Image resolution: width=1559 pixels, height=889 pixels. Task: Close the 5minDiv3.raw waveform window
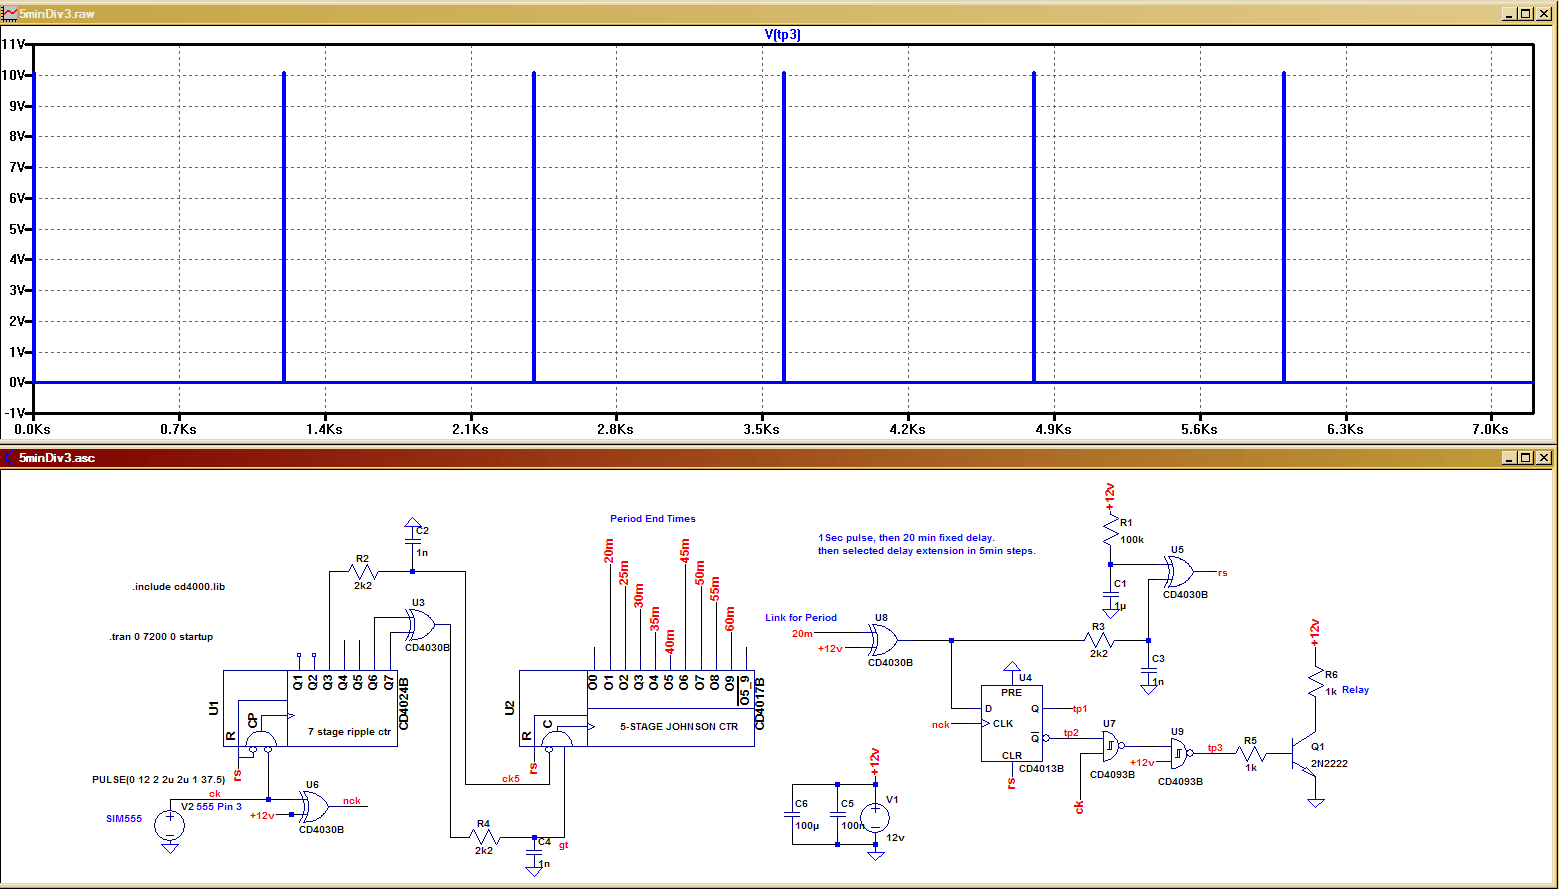coord(1542,14)
